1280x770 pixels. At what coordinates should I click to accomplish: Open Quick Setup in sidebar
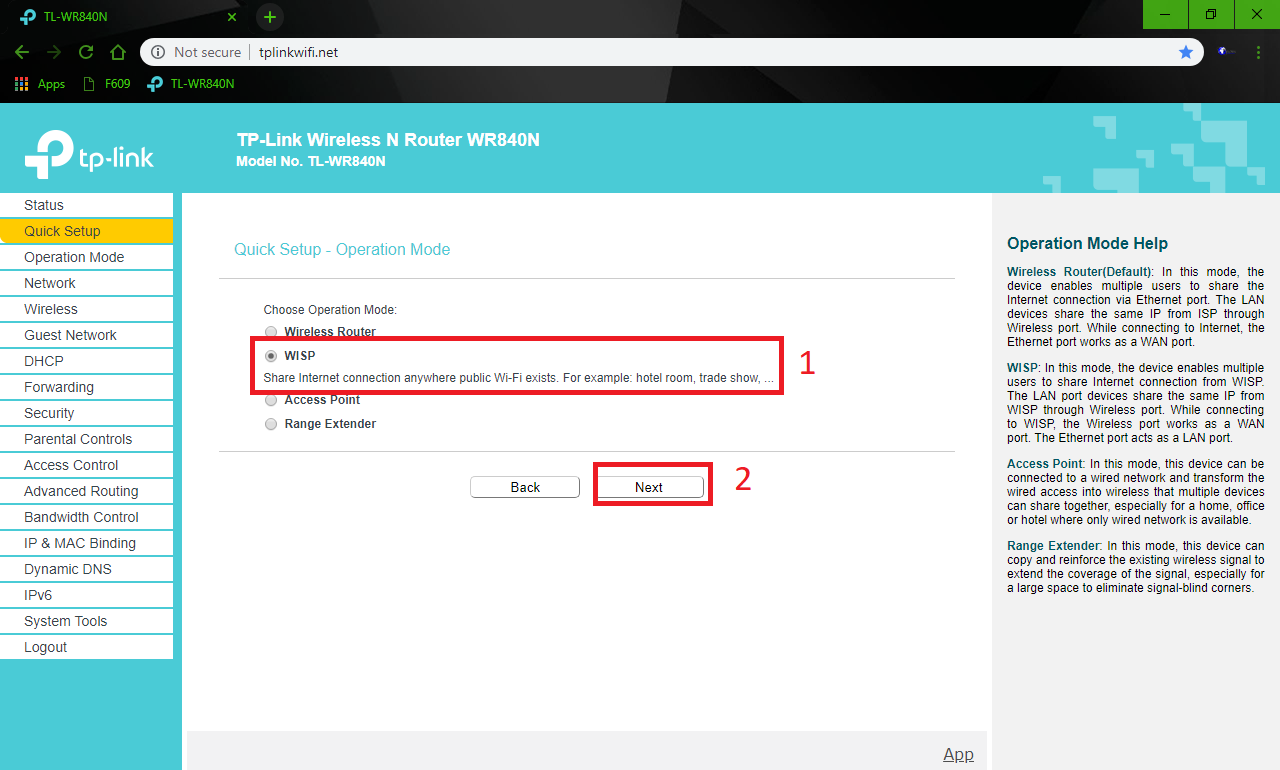pos(86,231)
